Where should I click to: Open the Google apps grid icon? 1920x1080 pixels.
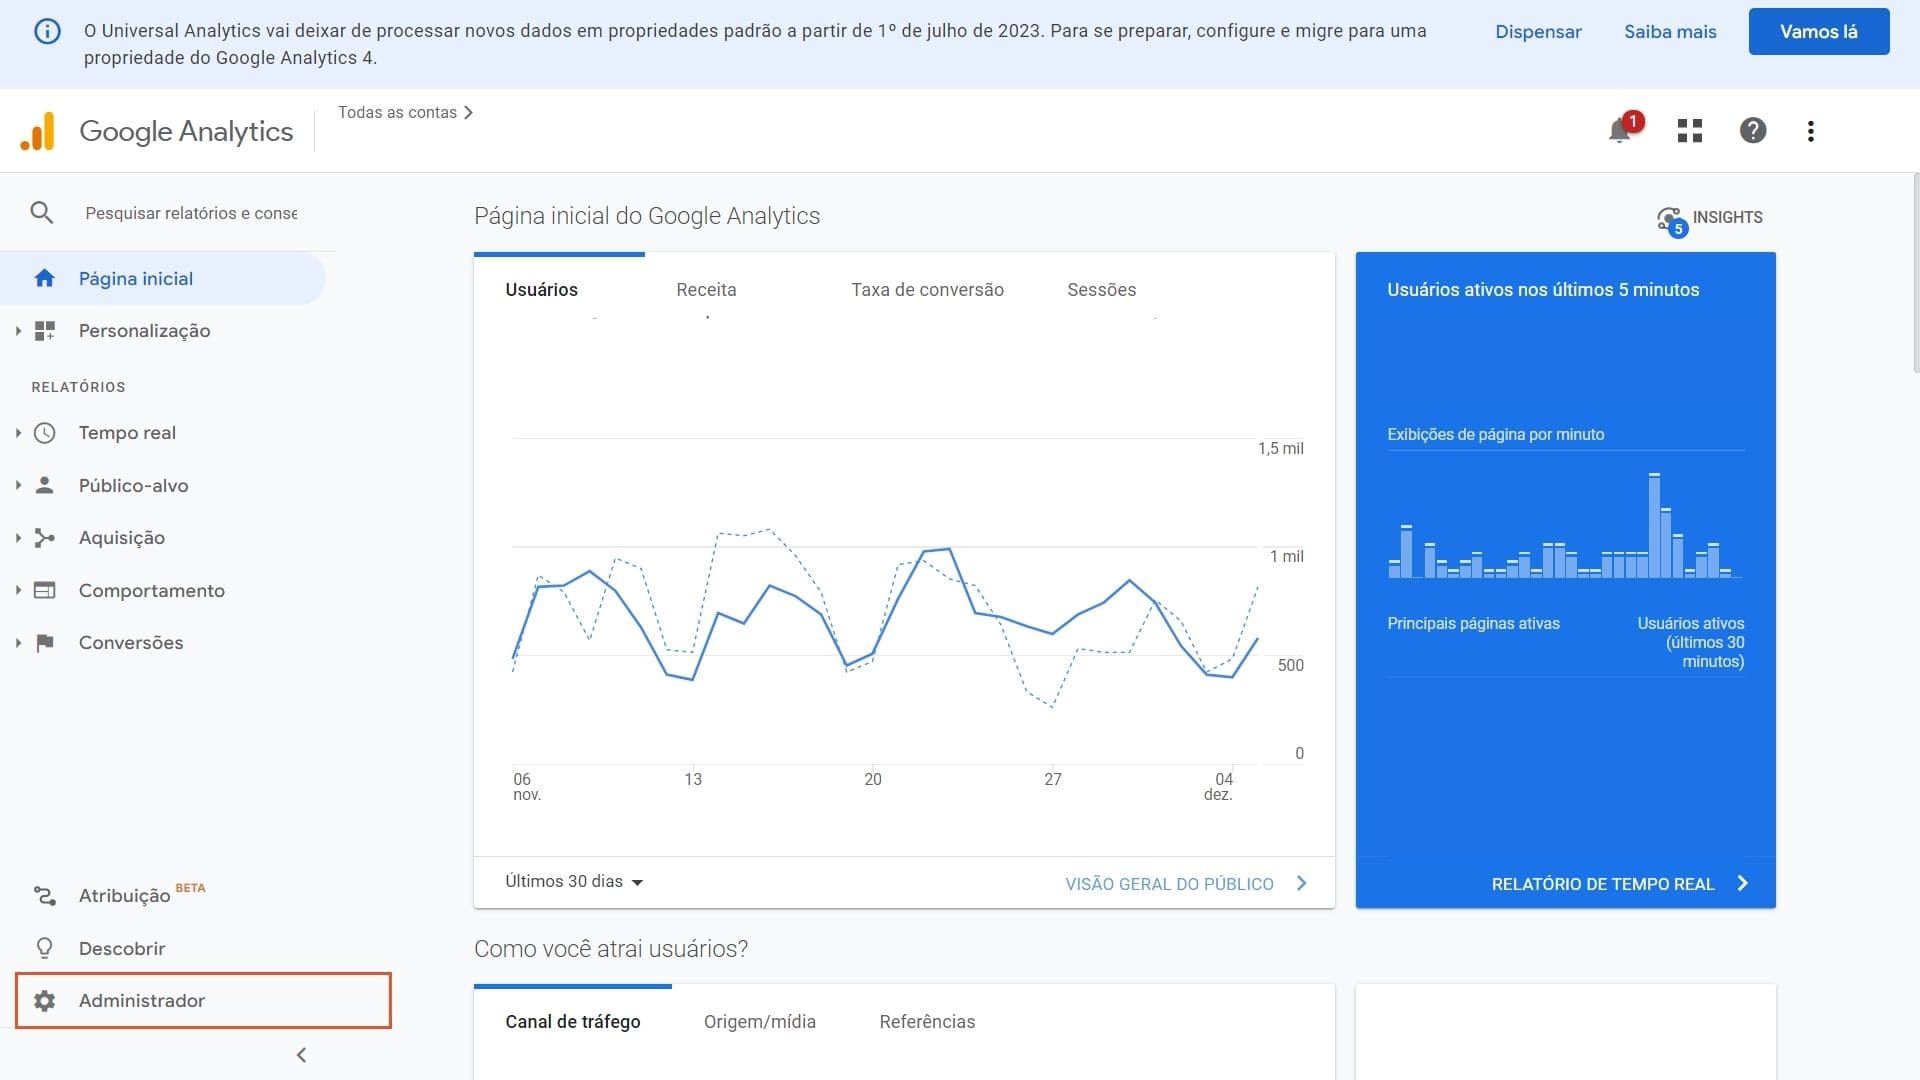coord(1689,131)
